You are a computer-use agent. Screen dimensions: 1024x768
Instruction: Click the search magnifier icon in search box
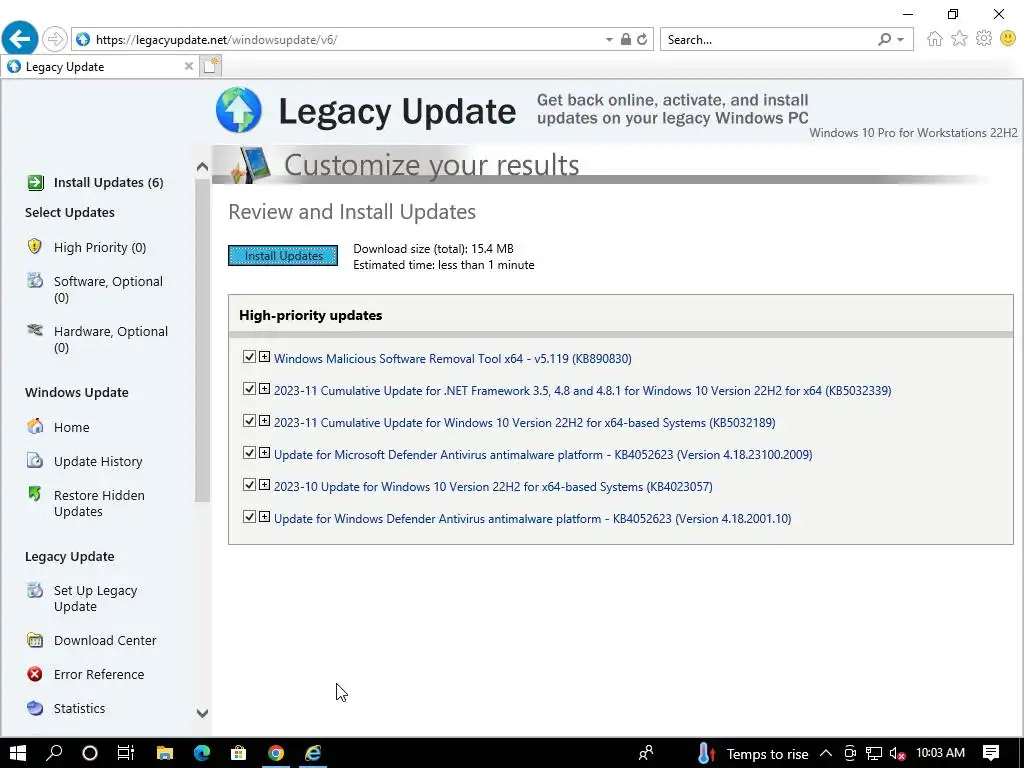[x=884, y=39]
